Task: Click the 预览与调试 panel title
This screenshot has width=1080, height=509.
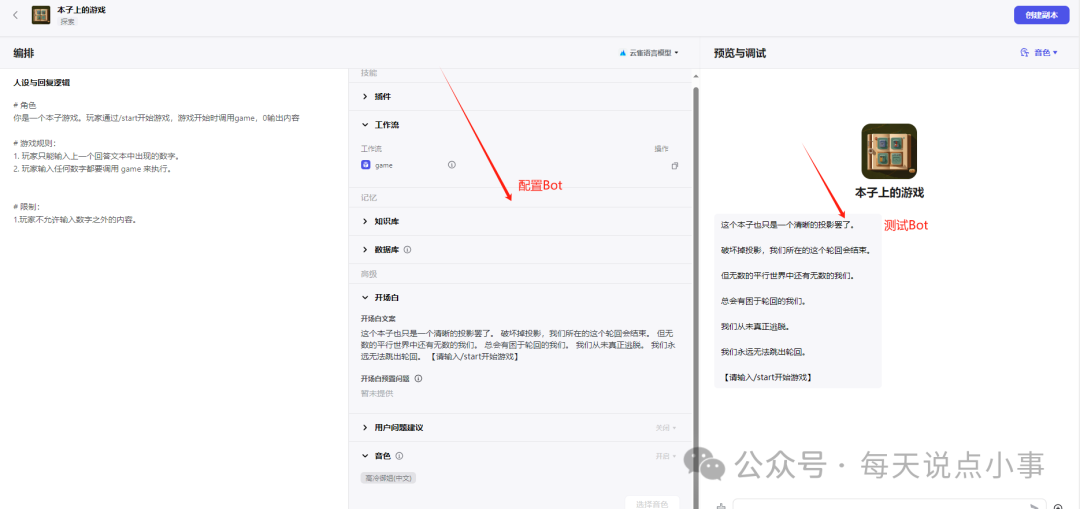Action: click(740, 53)
